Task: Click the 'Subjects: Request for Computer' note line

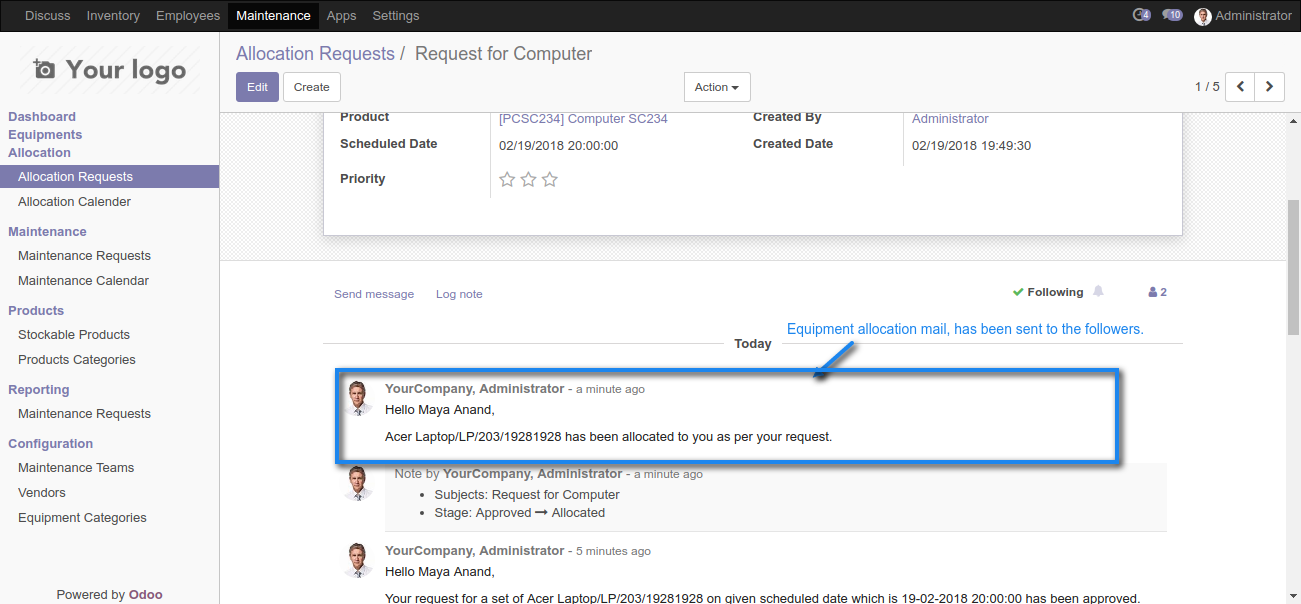Action: point(527,495)
